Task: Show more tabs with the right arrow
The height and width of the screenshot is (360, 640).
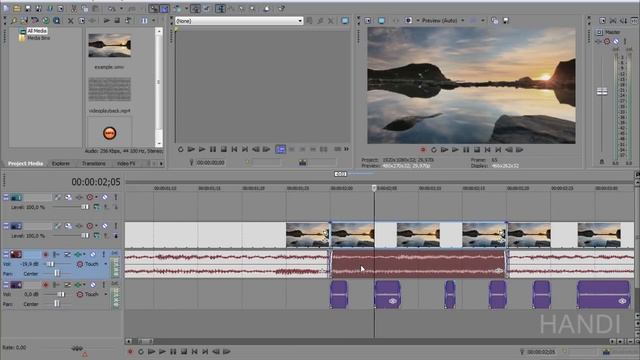Action: coord(161,164)
